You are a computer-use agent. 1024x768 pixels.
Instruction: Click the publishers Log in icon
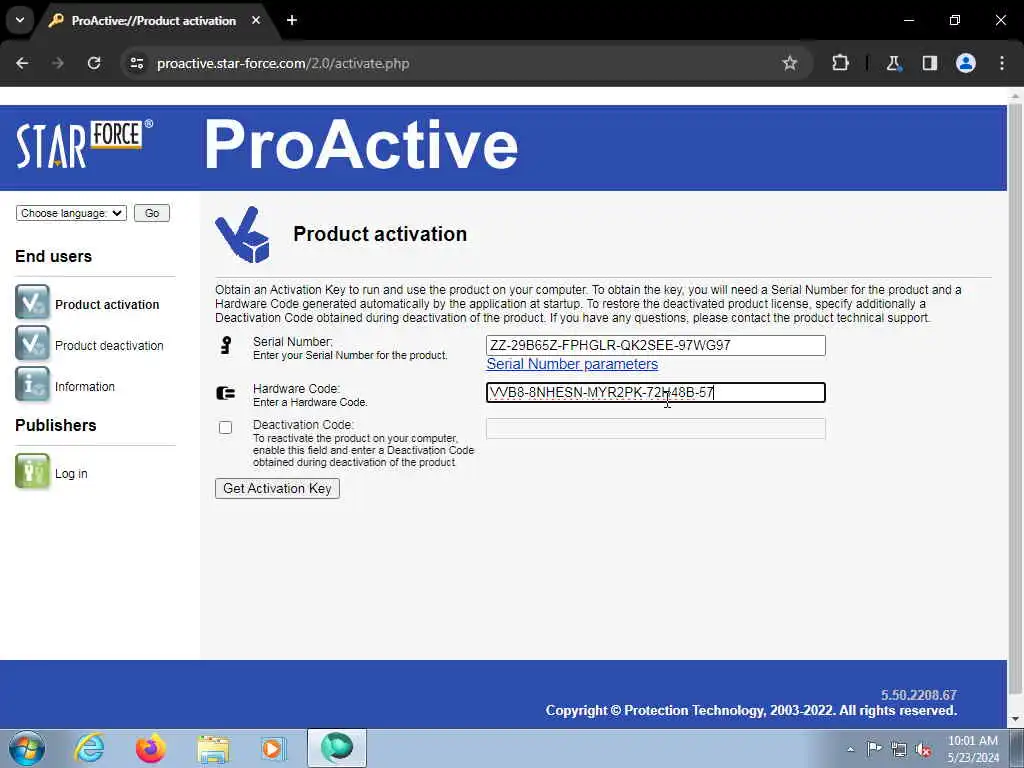(33, 472)
